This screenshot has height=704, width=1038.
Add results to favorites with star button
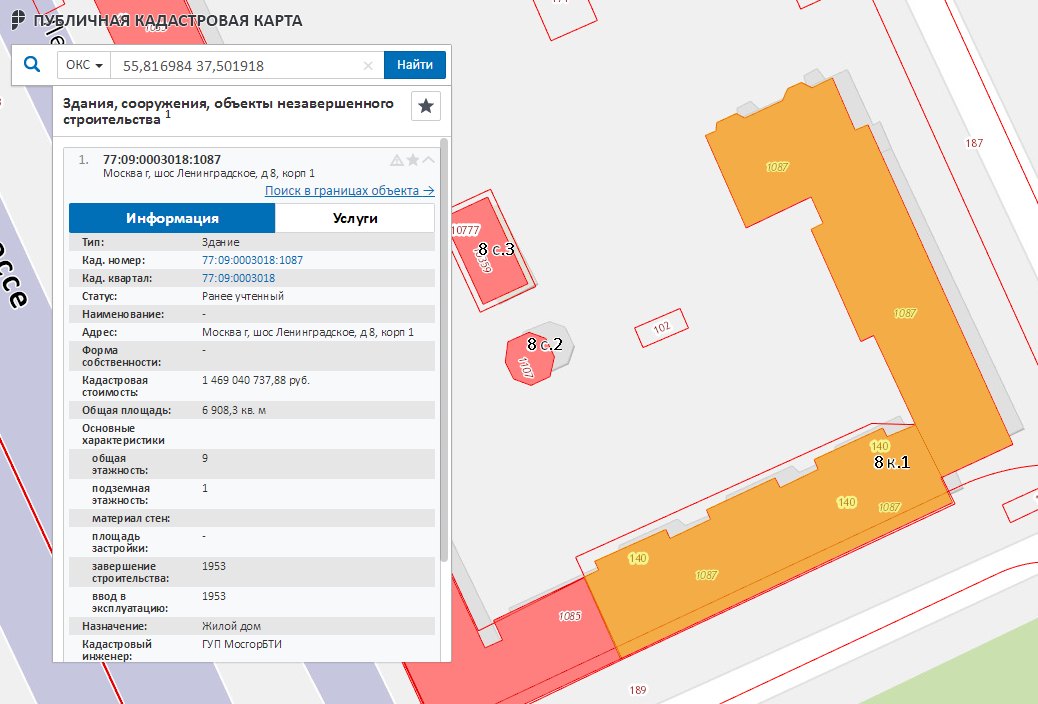pyautogui.click(x=426, y=106)
